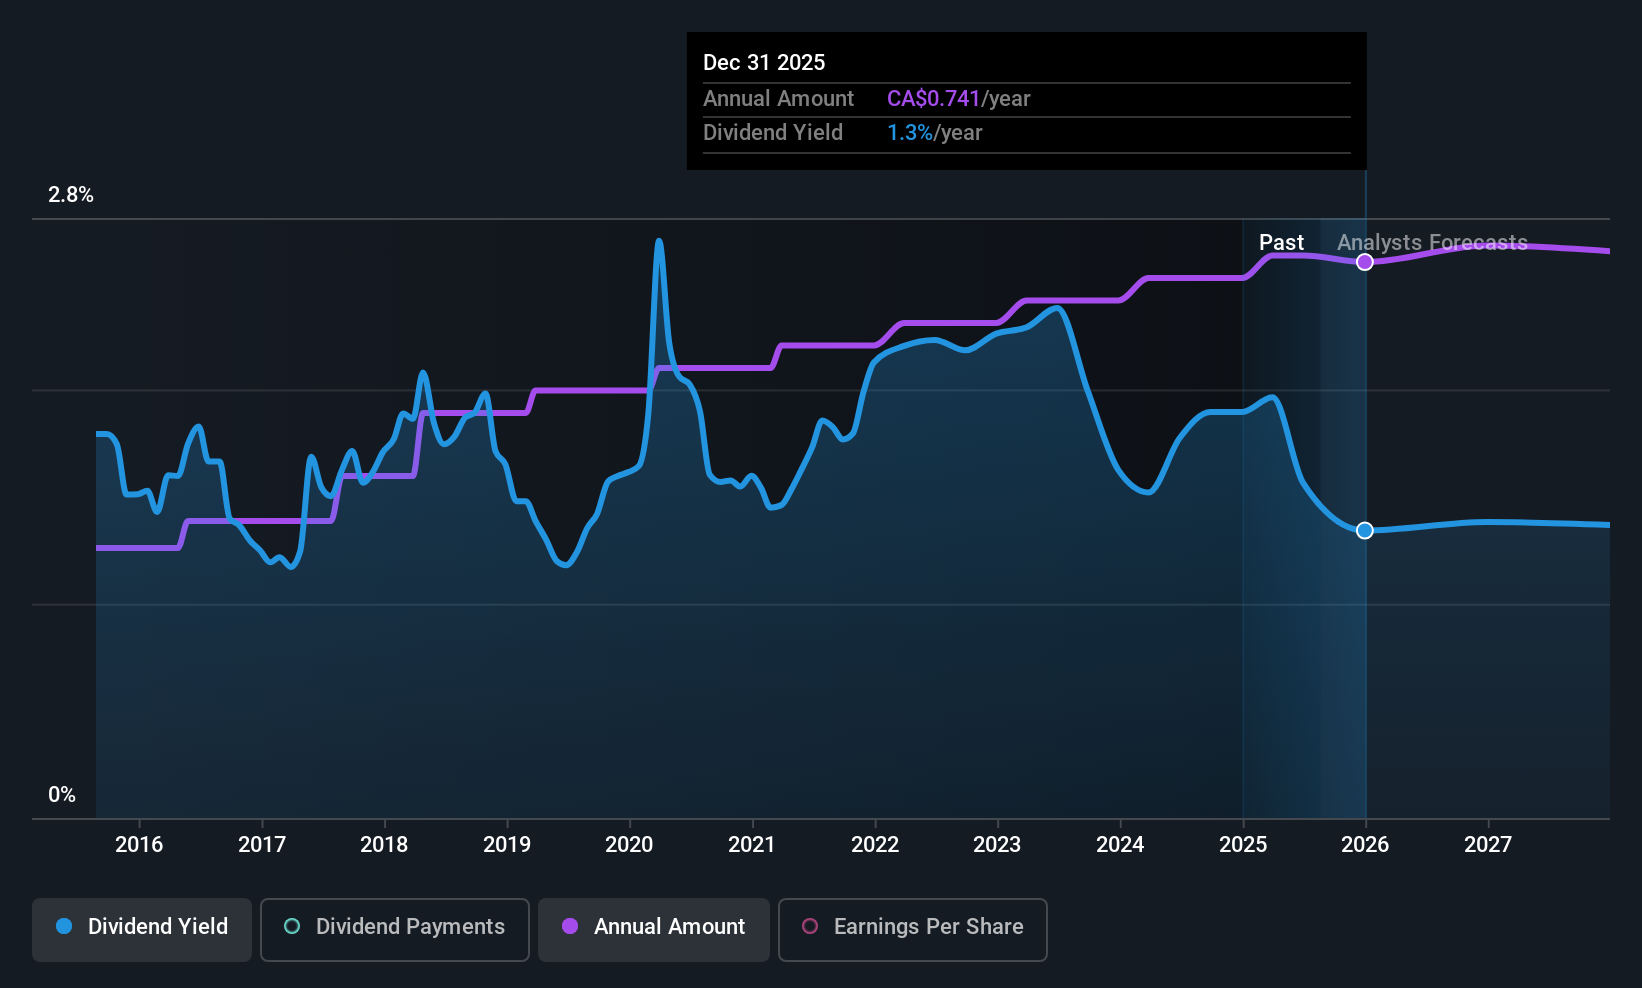Toggle the Dividend Yield legend icon
The image size is (1642, 988).
point(64,927)
